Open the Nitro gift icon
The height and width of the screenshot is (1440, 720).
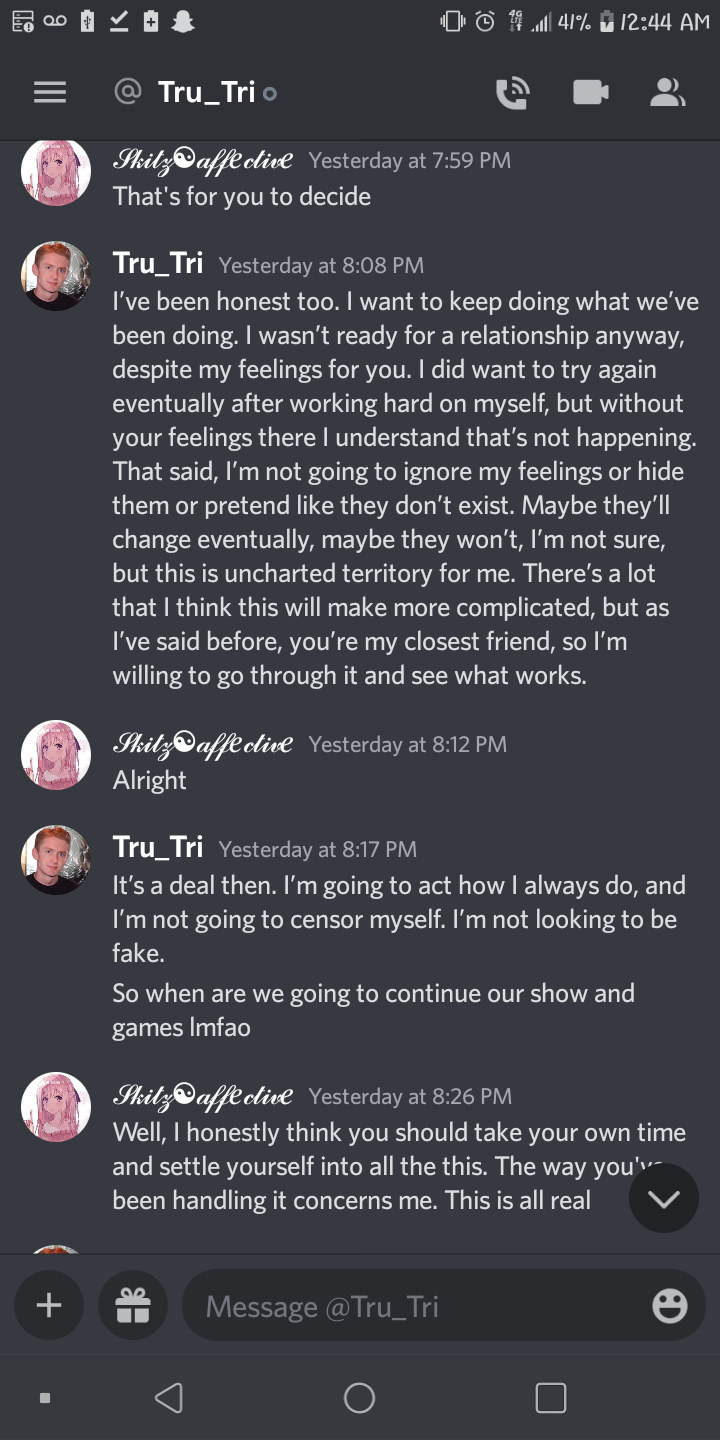tap(133, 1305)
